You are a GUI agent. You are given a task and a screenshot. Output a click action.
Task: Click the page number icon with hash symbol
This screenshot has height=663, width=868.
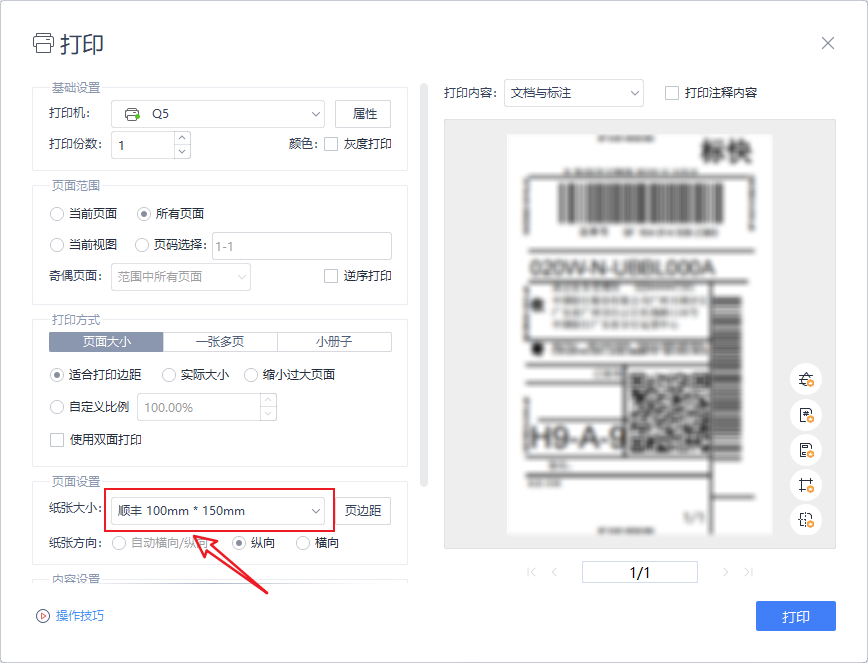click(805, 414)
